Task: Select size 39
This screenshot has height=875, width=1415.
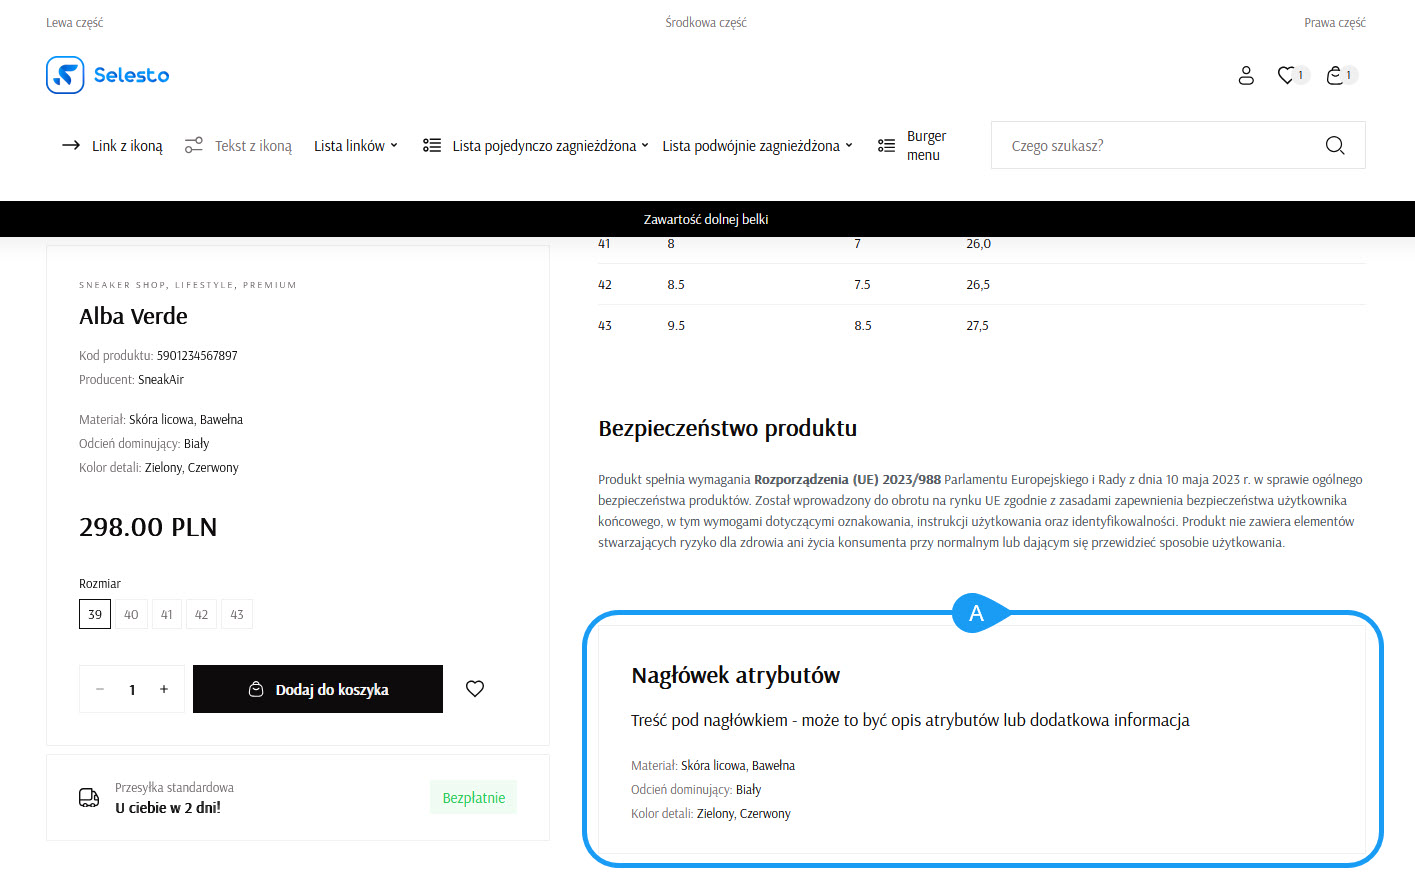Action: click(x=95, y=614)
